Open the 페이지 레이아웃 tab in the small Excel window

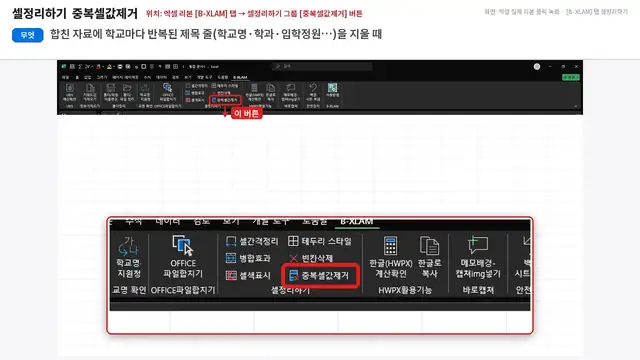(125, 78)
